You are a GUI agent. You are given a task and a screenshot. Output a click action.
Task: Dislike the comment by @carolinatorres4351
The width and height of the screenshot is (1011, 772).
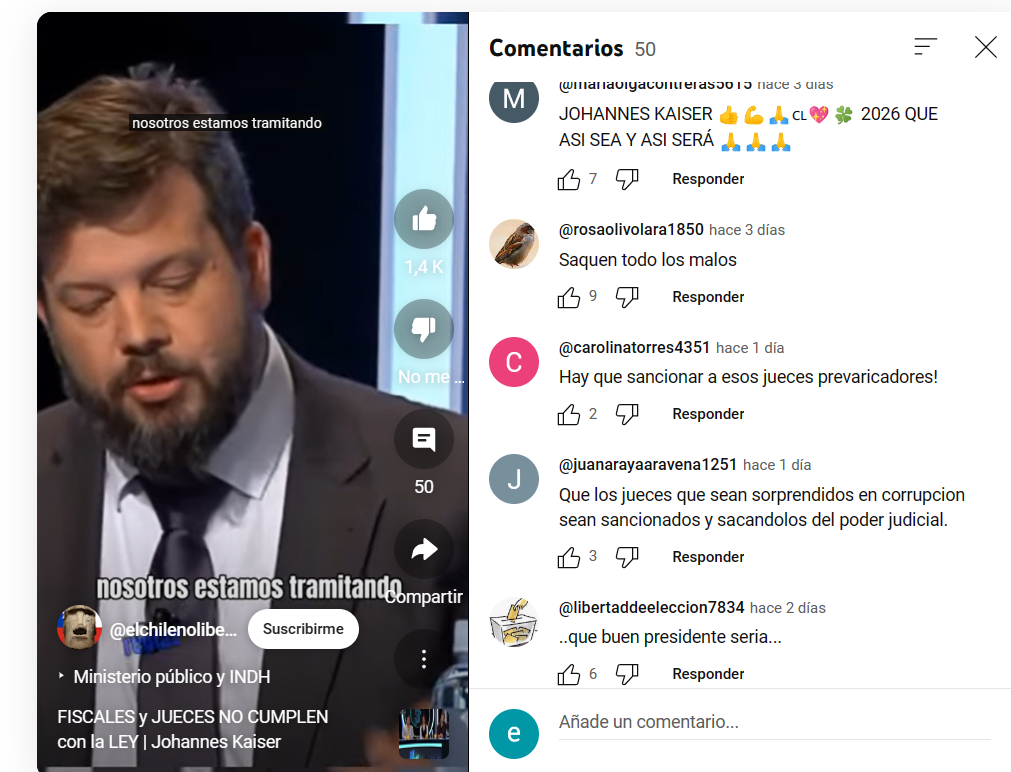[x=627, y=414]
